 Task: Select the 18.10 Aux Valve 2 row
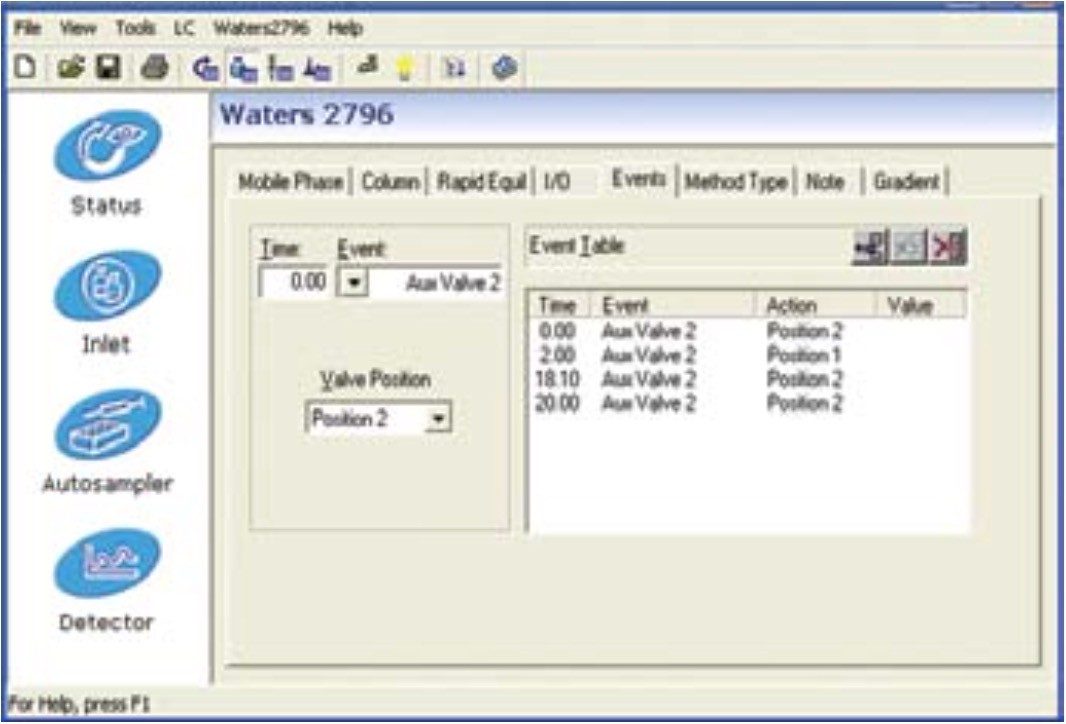[x=748, y=379]
